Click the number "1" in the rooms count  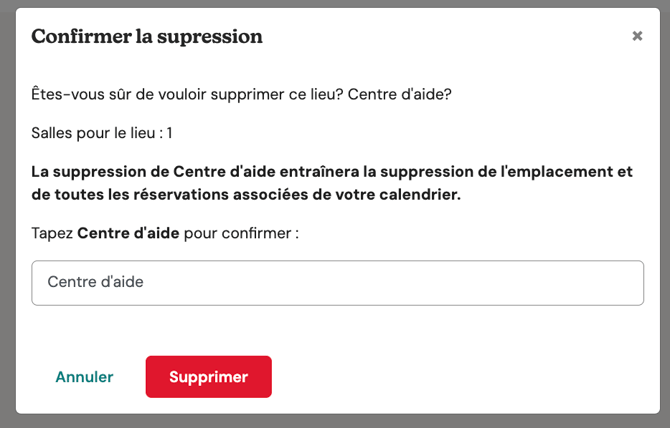pyautogui.click(x=169, y=132)
